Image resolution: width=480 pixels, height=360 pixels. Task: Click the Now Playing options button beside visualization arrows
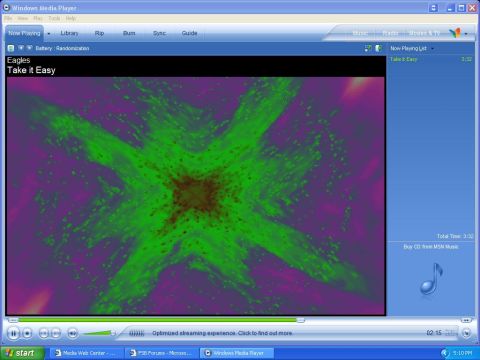11,48
